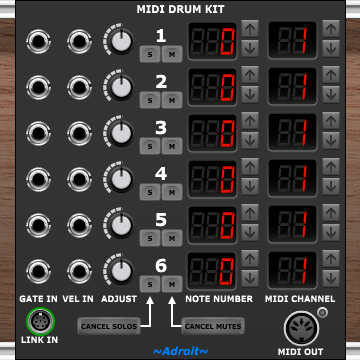Mute drum channel 6
This screenshot has height=360, width=360.
[172, 284]
